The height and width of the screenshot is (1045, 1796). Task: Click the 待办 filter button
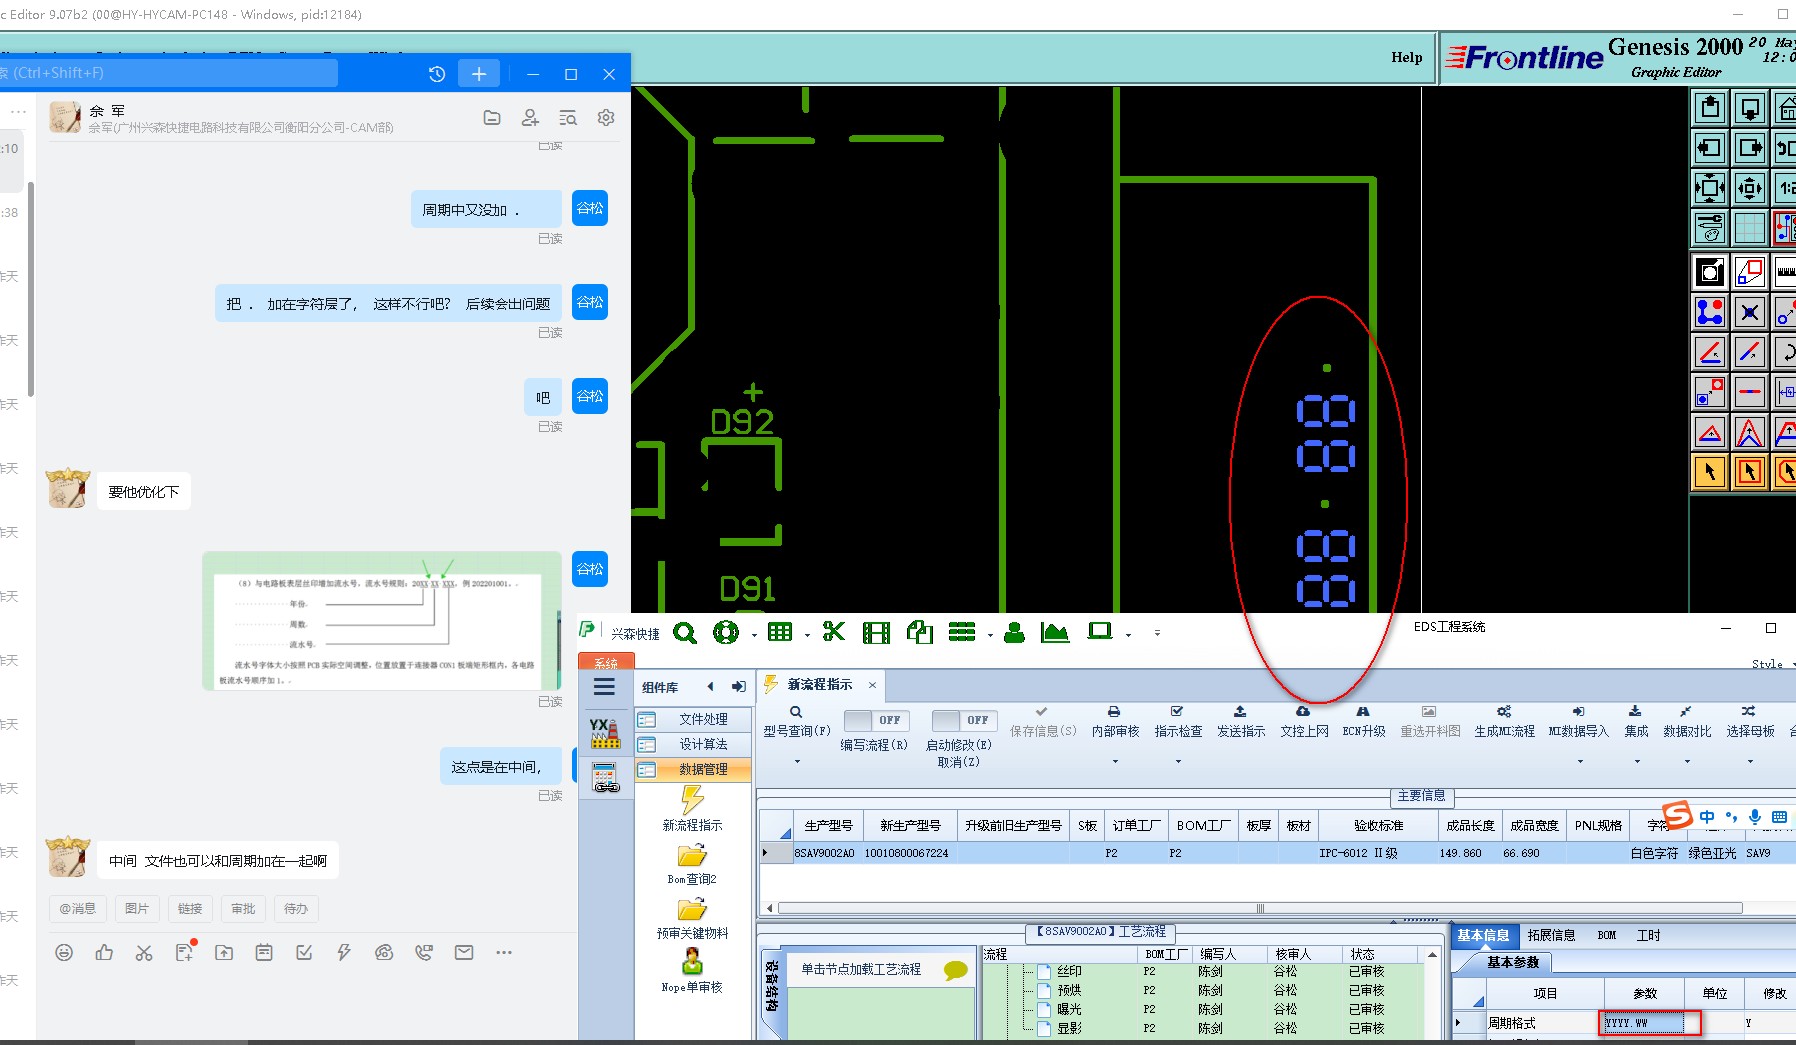click(296, 909)
